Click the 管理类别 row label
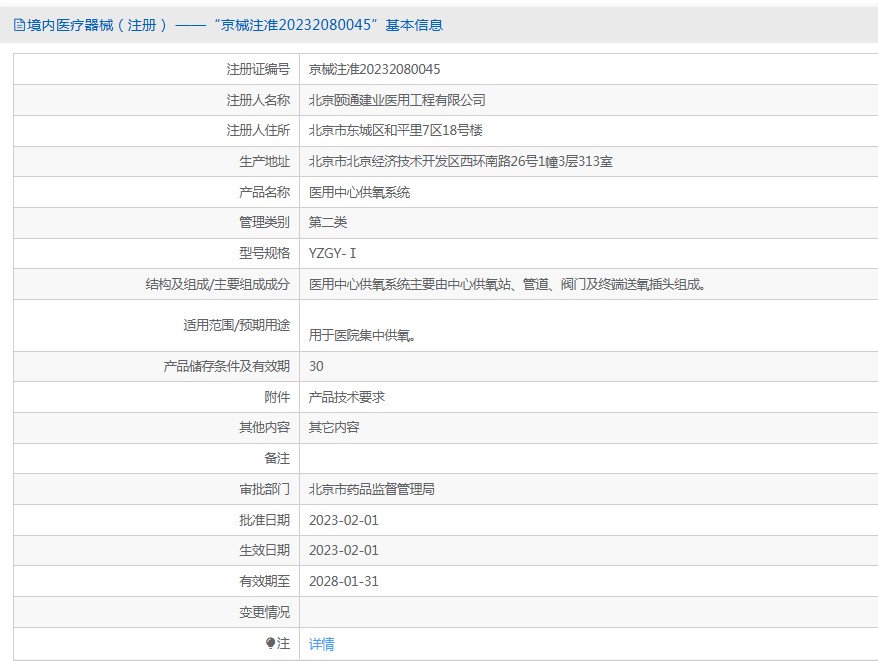 [x=264, y=222]
